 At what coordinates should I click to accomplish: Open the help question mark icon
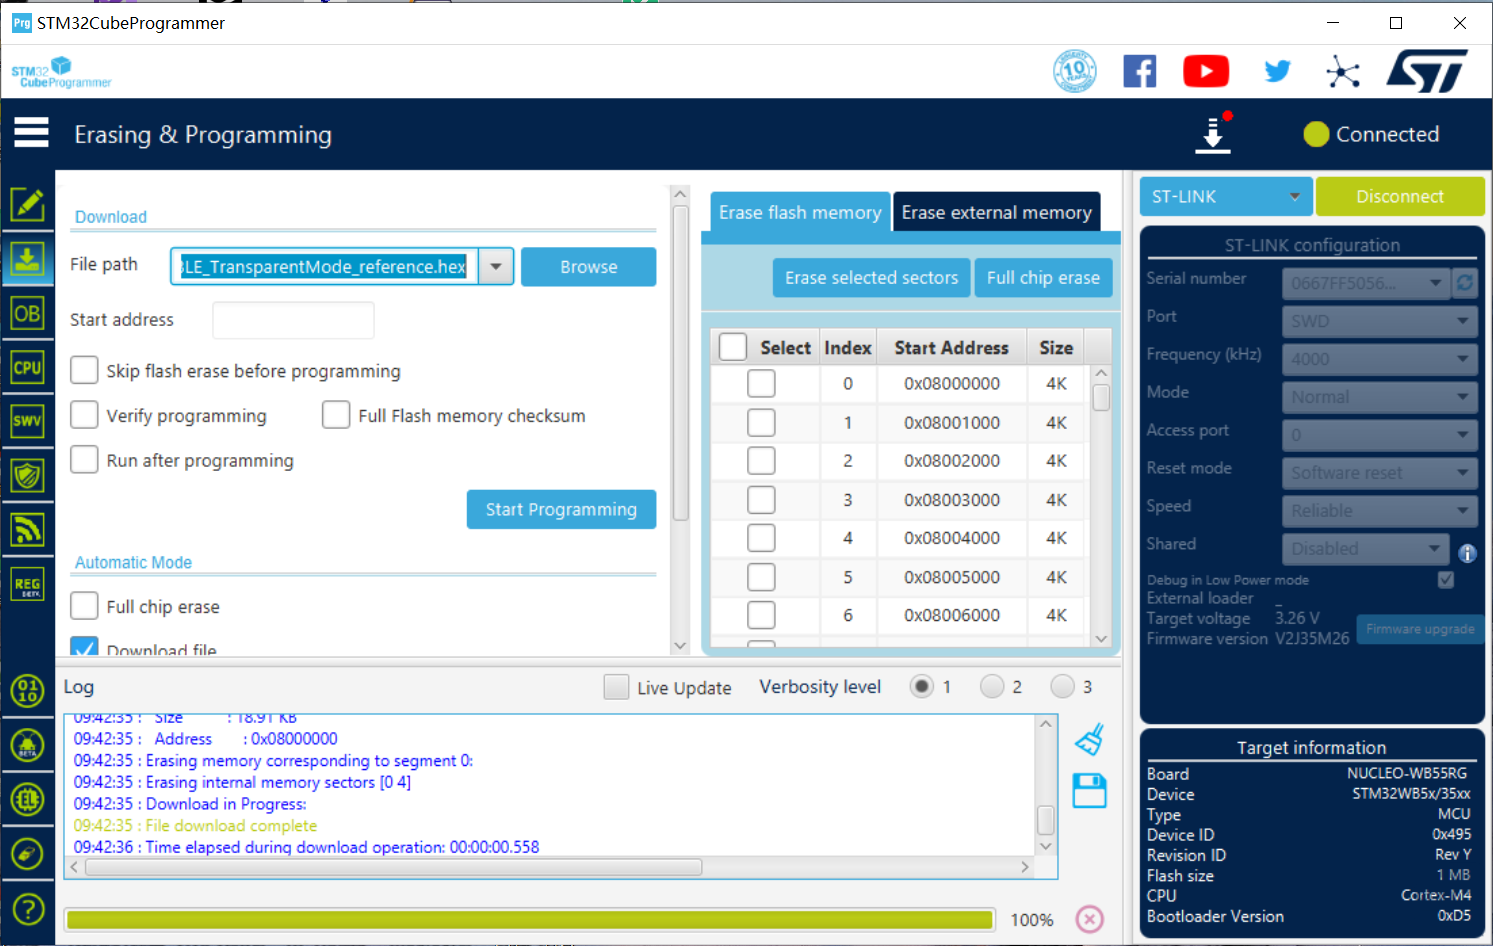point(27,909)
